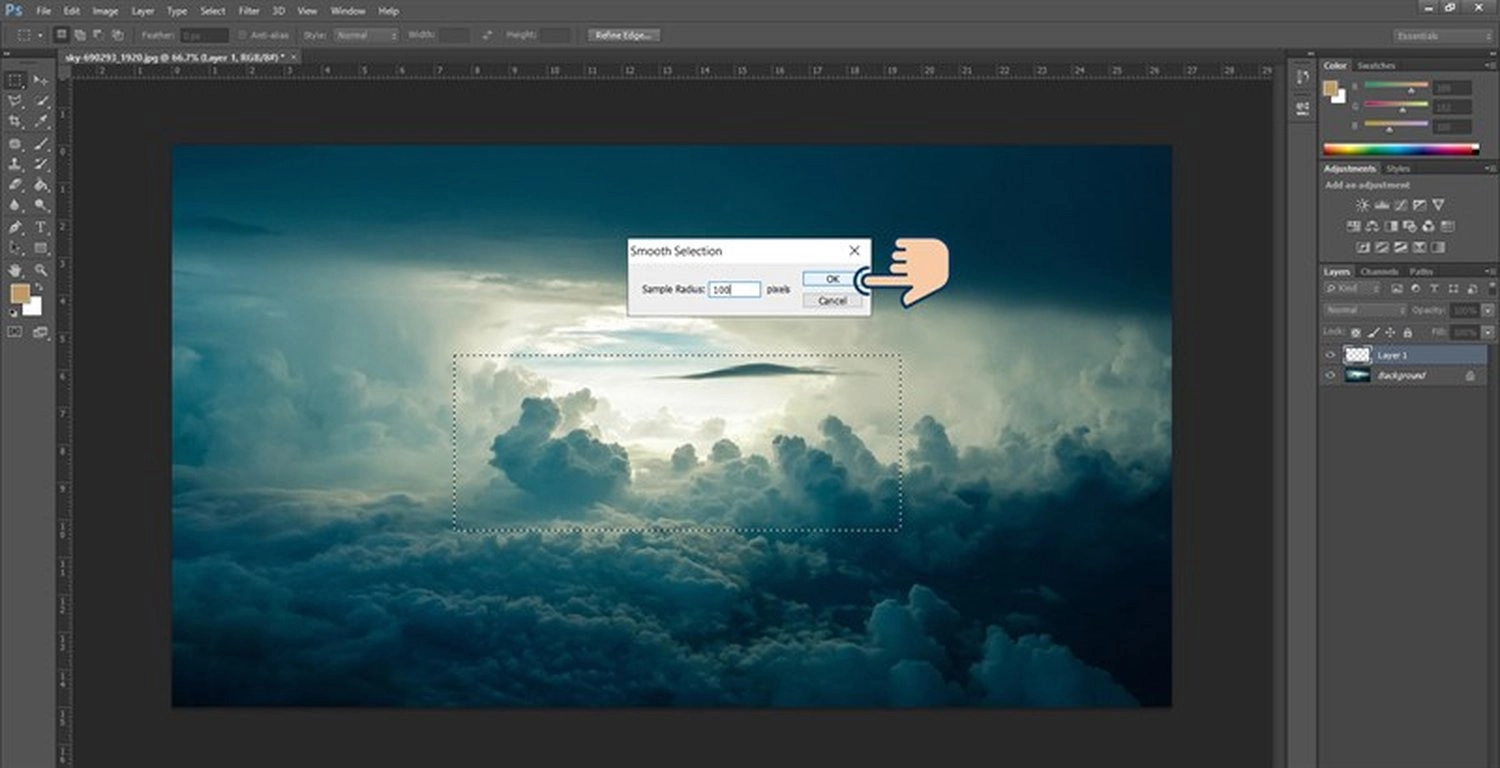Image resolution: width=1500 pixels, height=768 pixels.
Task: Hide Layer 1 with its eye icon
Action: click(x=1330, y=355)
